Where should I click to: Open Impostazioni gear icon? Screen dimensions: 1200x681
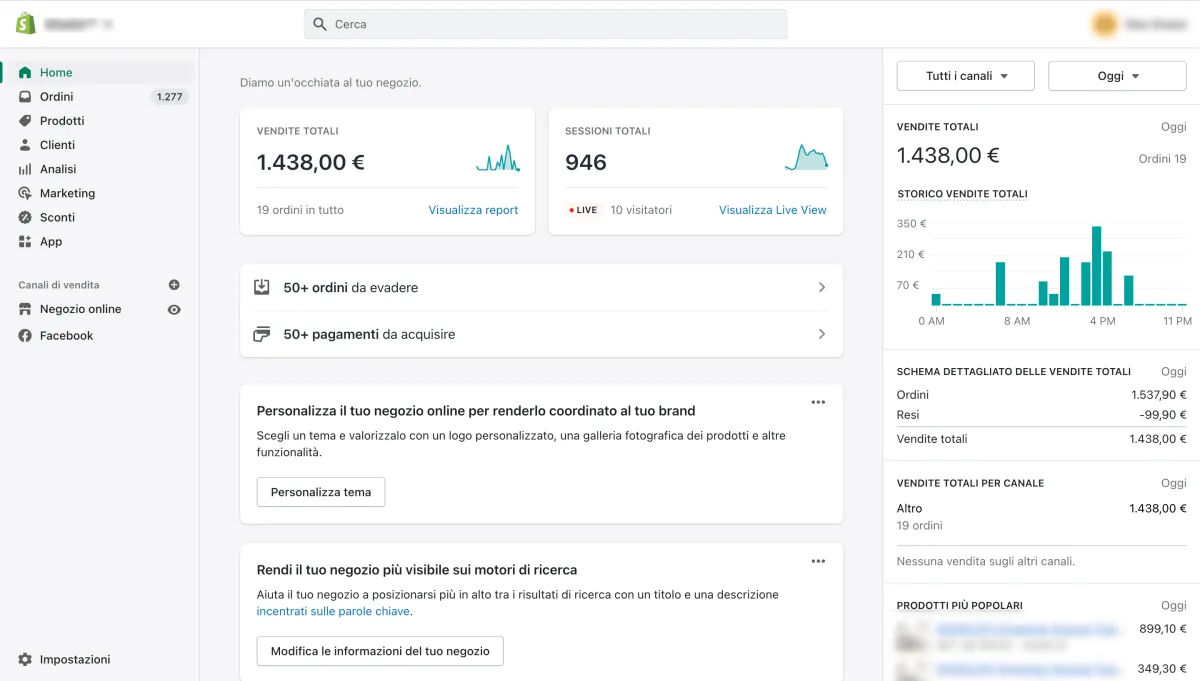coord(25,660)
